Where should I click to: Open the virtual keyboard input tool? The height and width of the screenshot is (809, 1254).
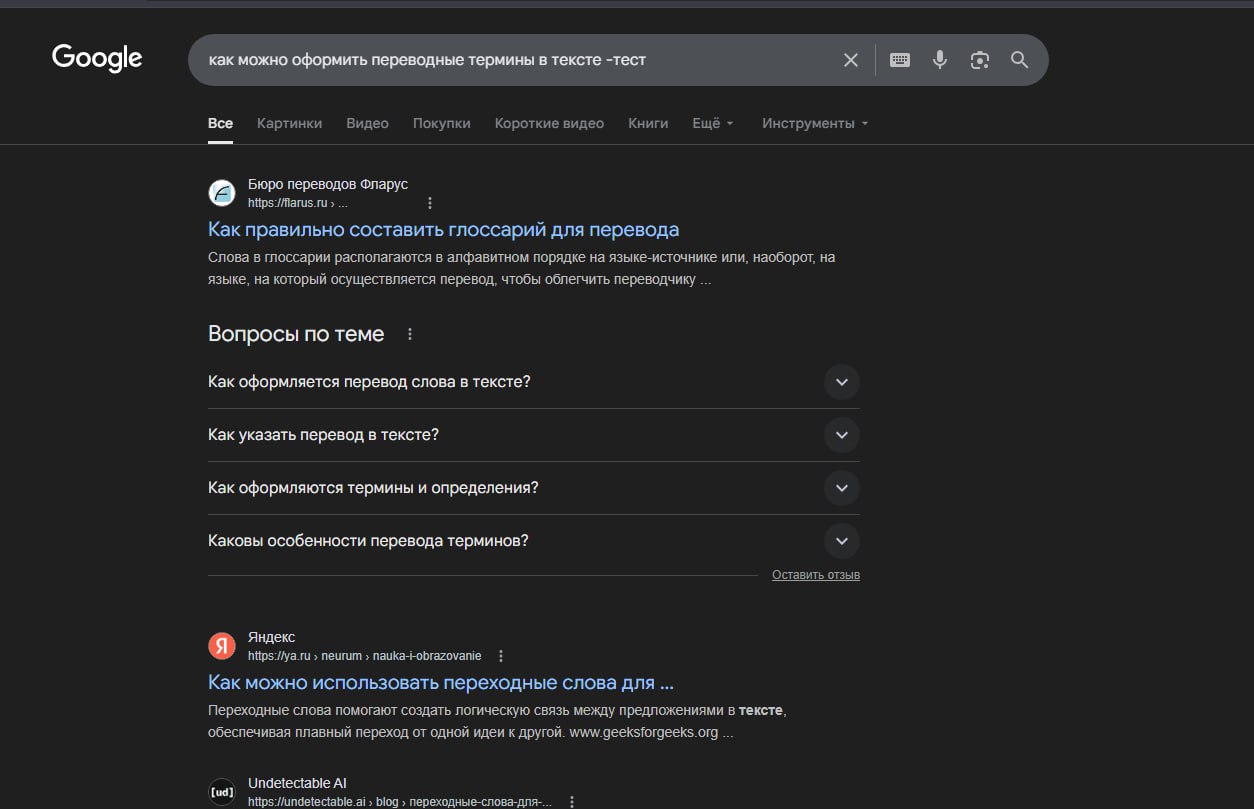900,60
